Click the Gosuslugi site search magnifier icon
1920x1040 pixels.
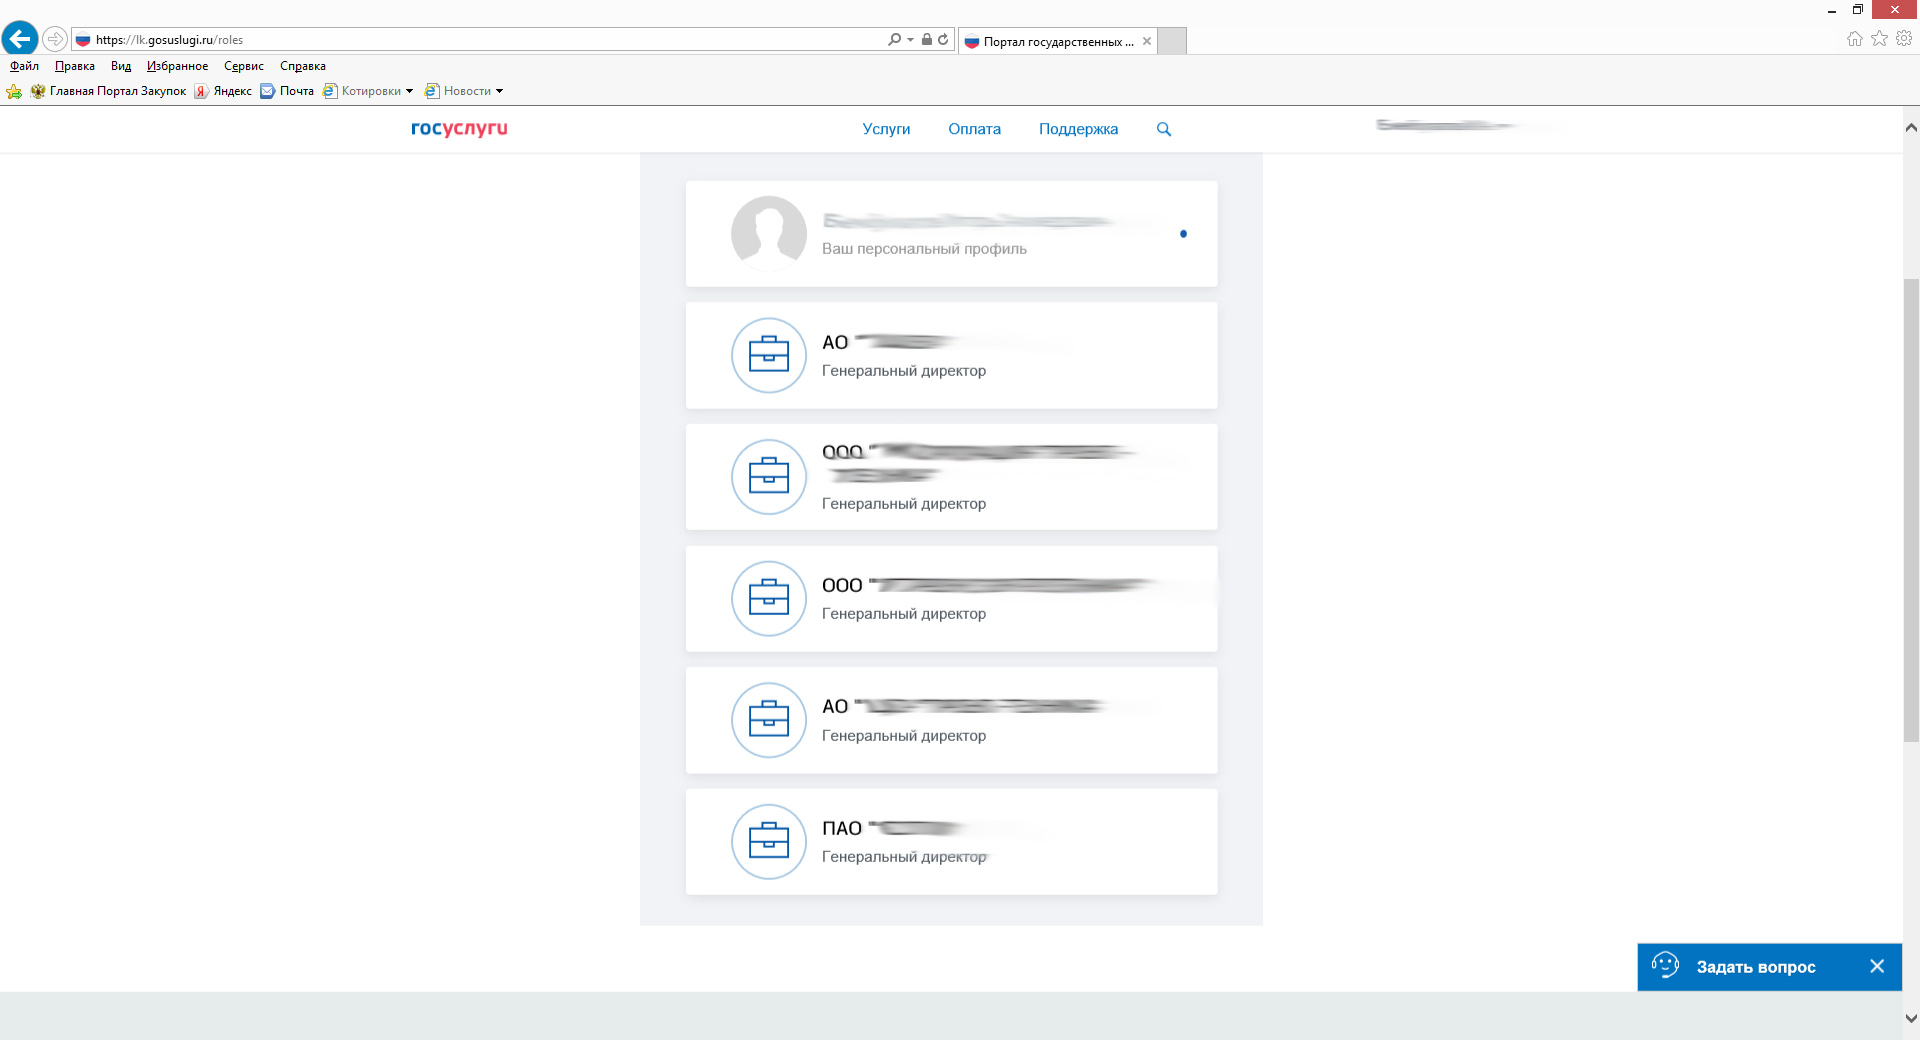1163,129
